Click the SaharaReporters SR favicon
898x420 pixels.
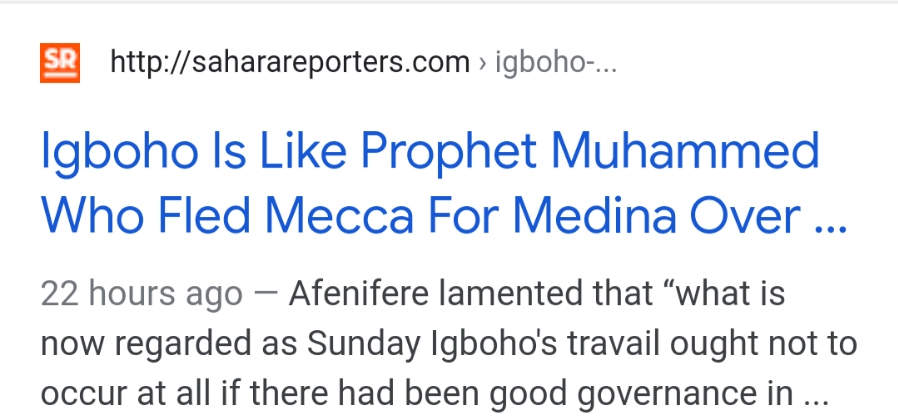60,64
